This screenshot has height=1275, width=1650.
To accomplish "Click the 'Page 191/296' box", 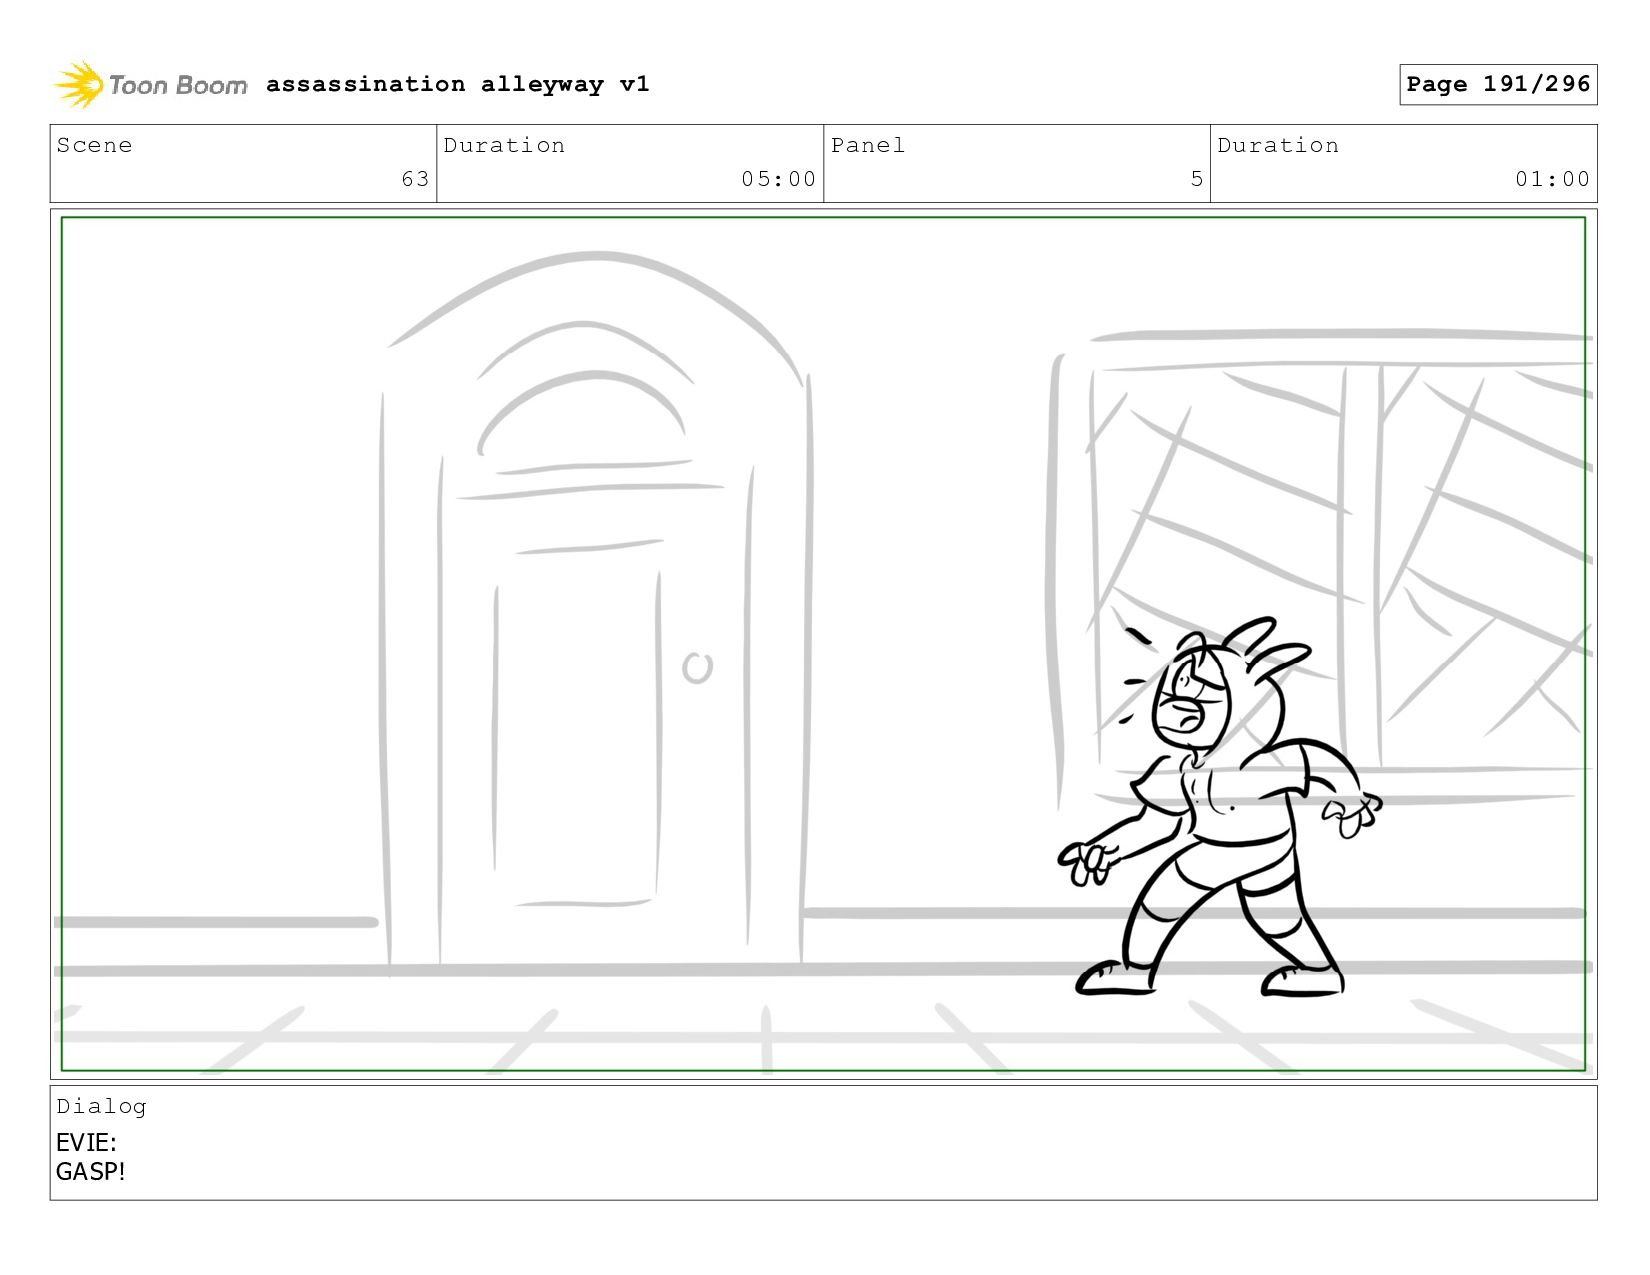I will click(1498, 84).
